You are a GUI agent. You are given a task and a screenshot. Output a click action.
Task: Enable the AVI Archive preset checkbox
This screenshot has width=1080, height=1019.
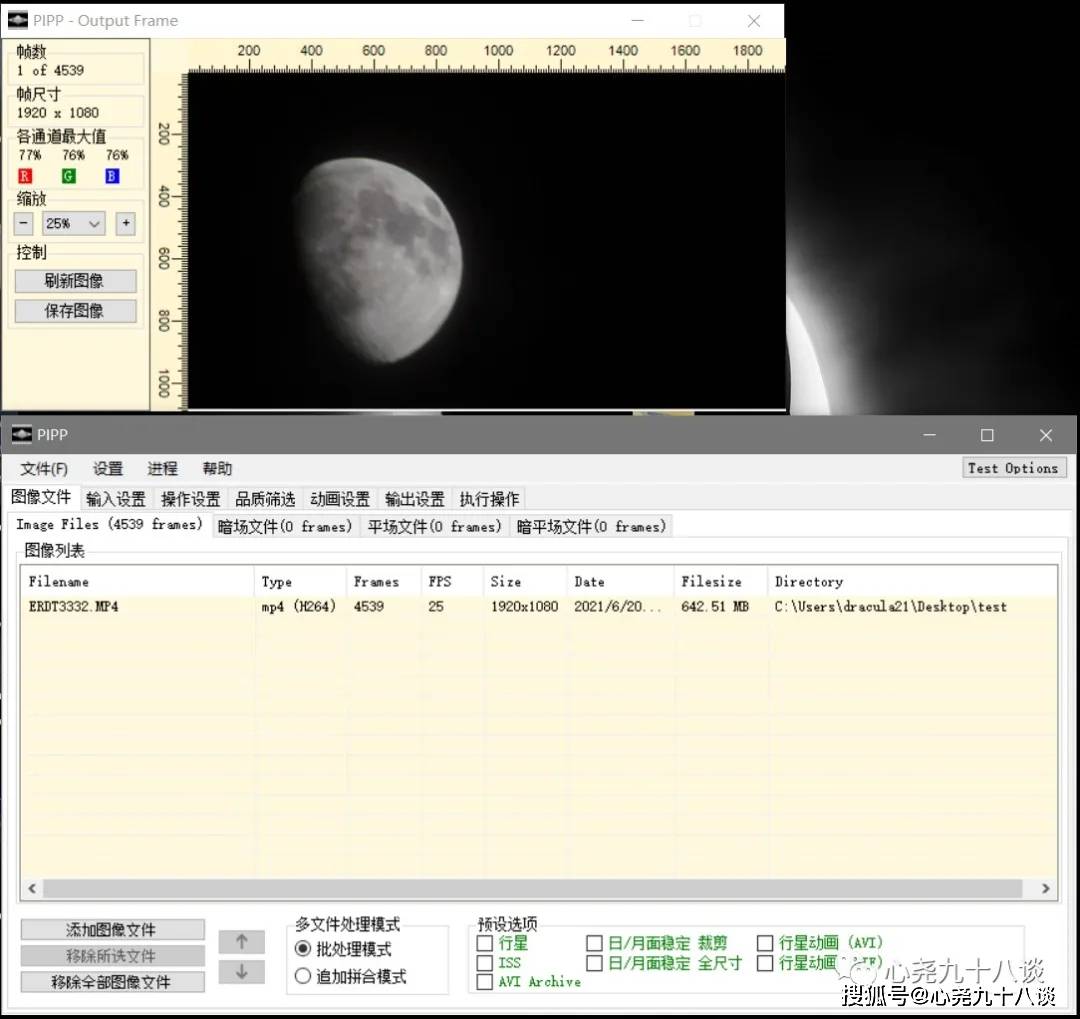pyautogui.click(x=485, y=982)
